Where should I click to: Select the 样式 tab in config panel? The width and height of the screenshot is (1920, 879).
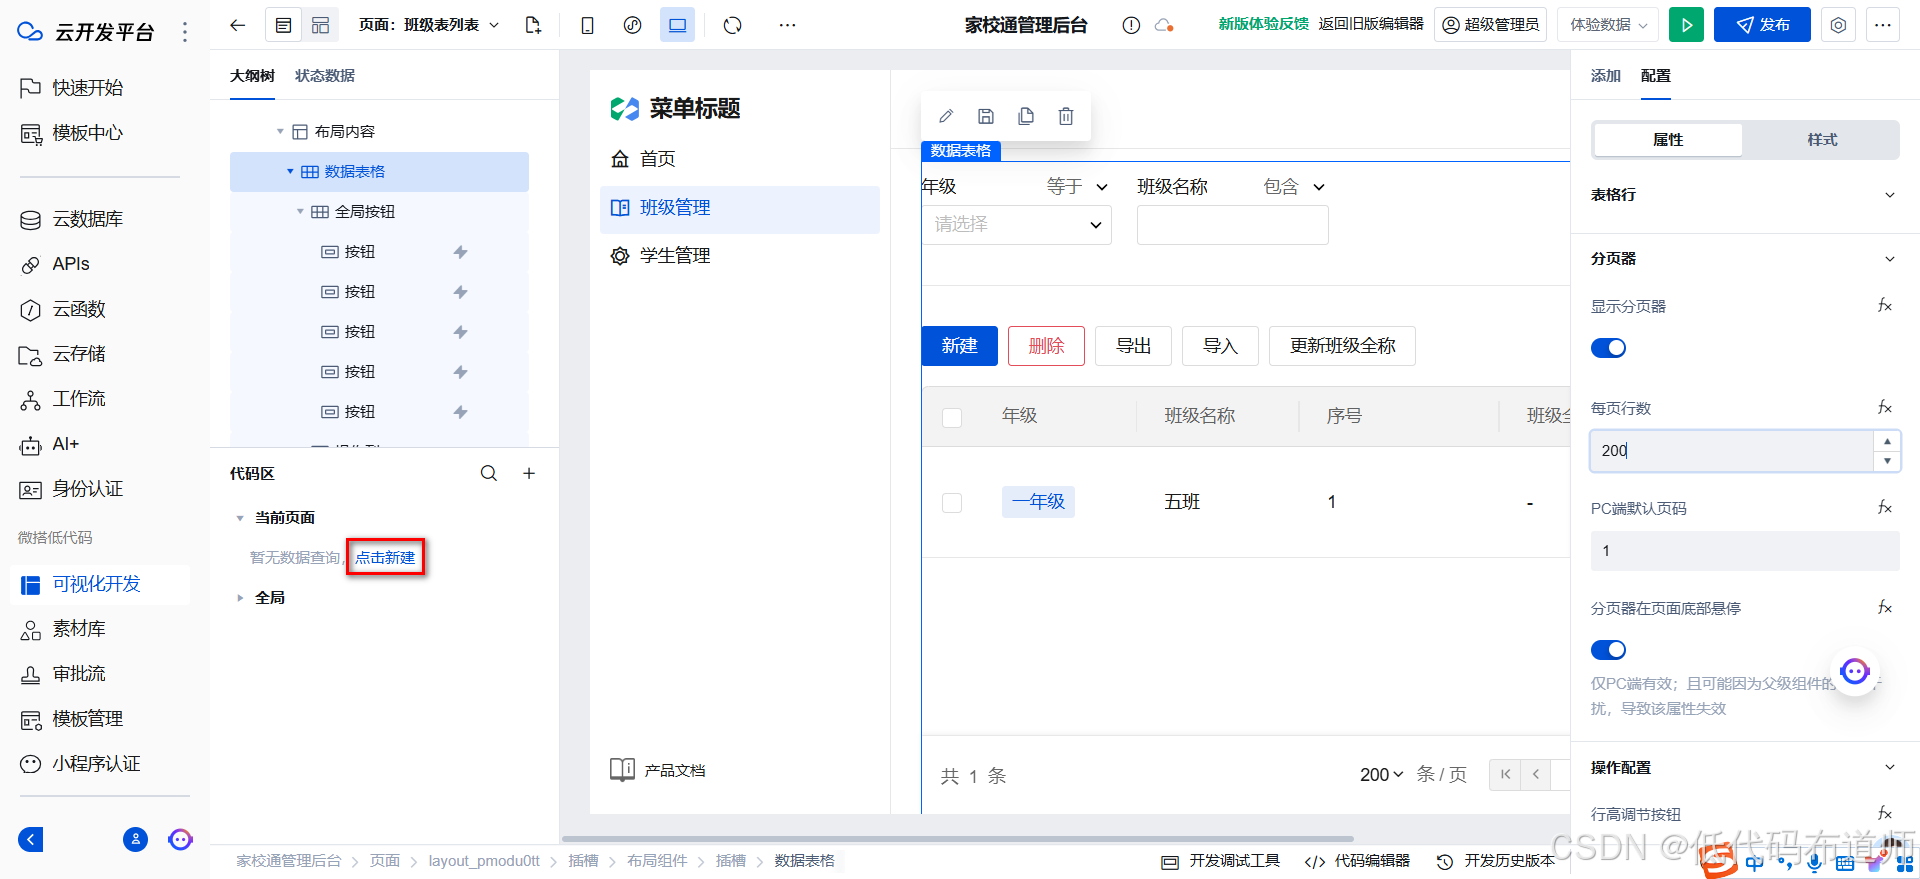click(x=1822, y=140)
